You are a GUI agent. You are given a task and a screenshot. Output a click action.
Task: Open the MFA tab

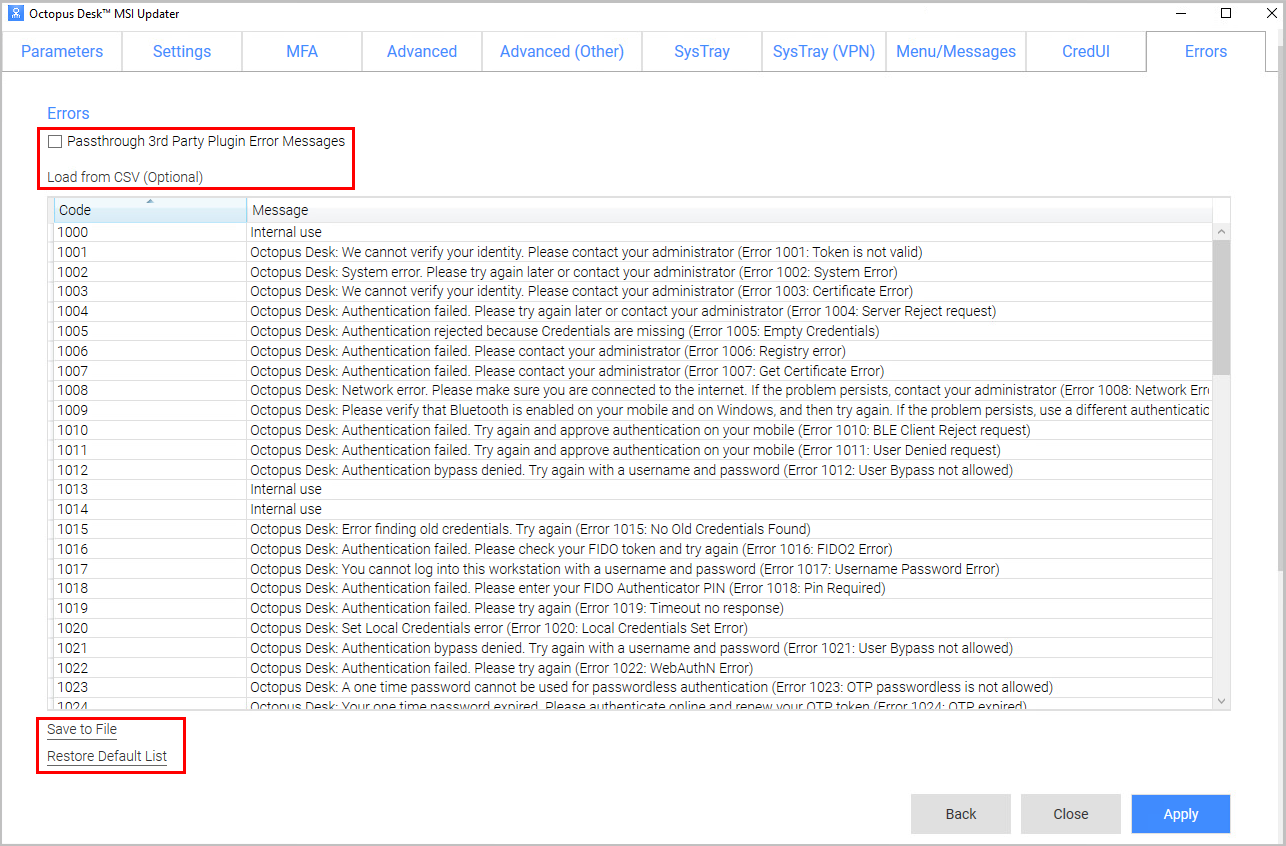click(302, 52)
